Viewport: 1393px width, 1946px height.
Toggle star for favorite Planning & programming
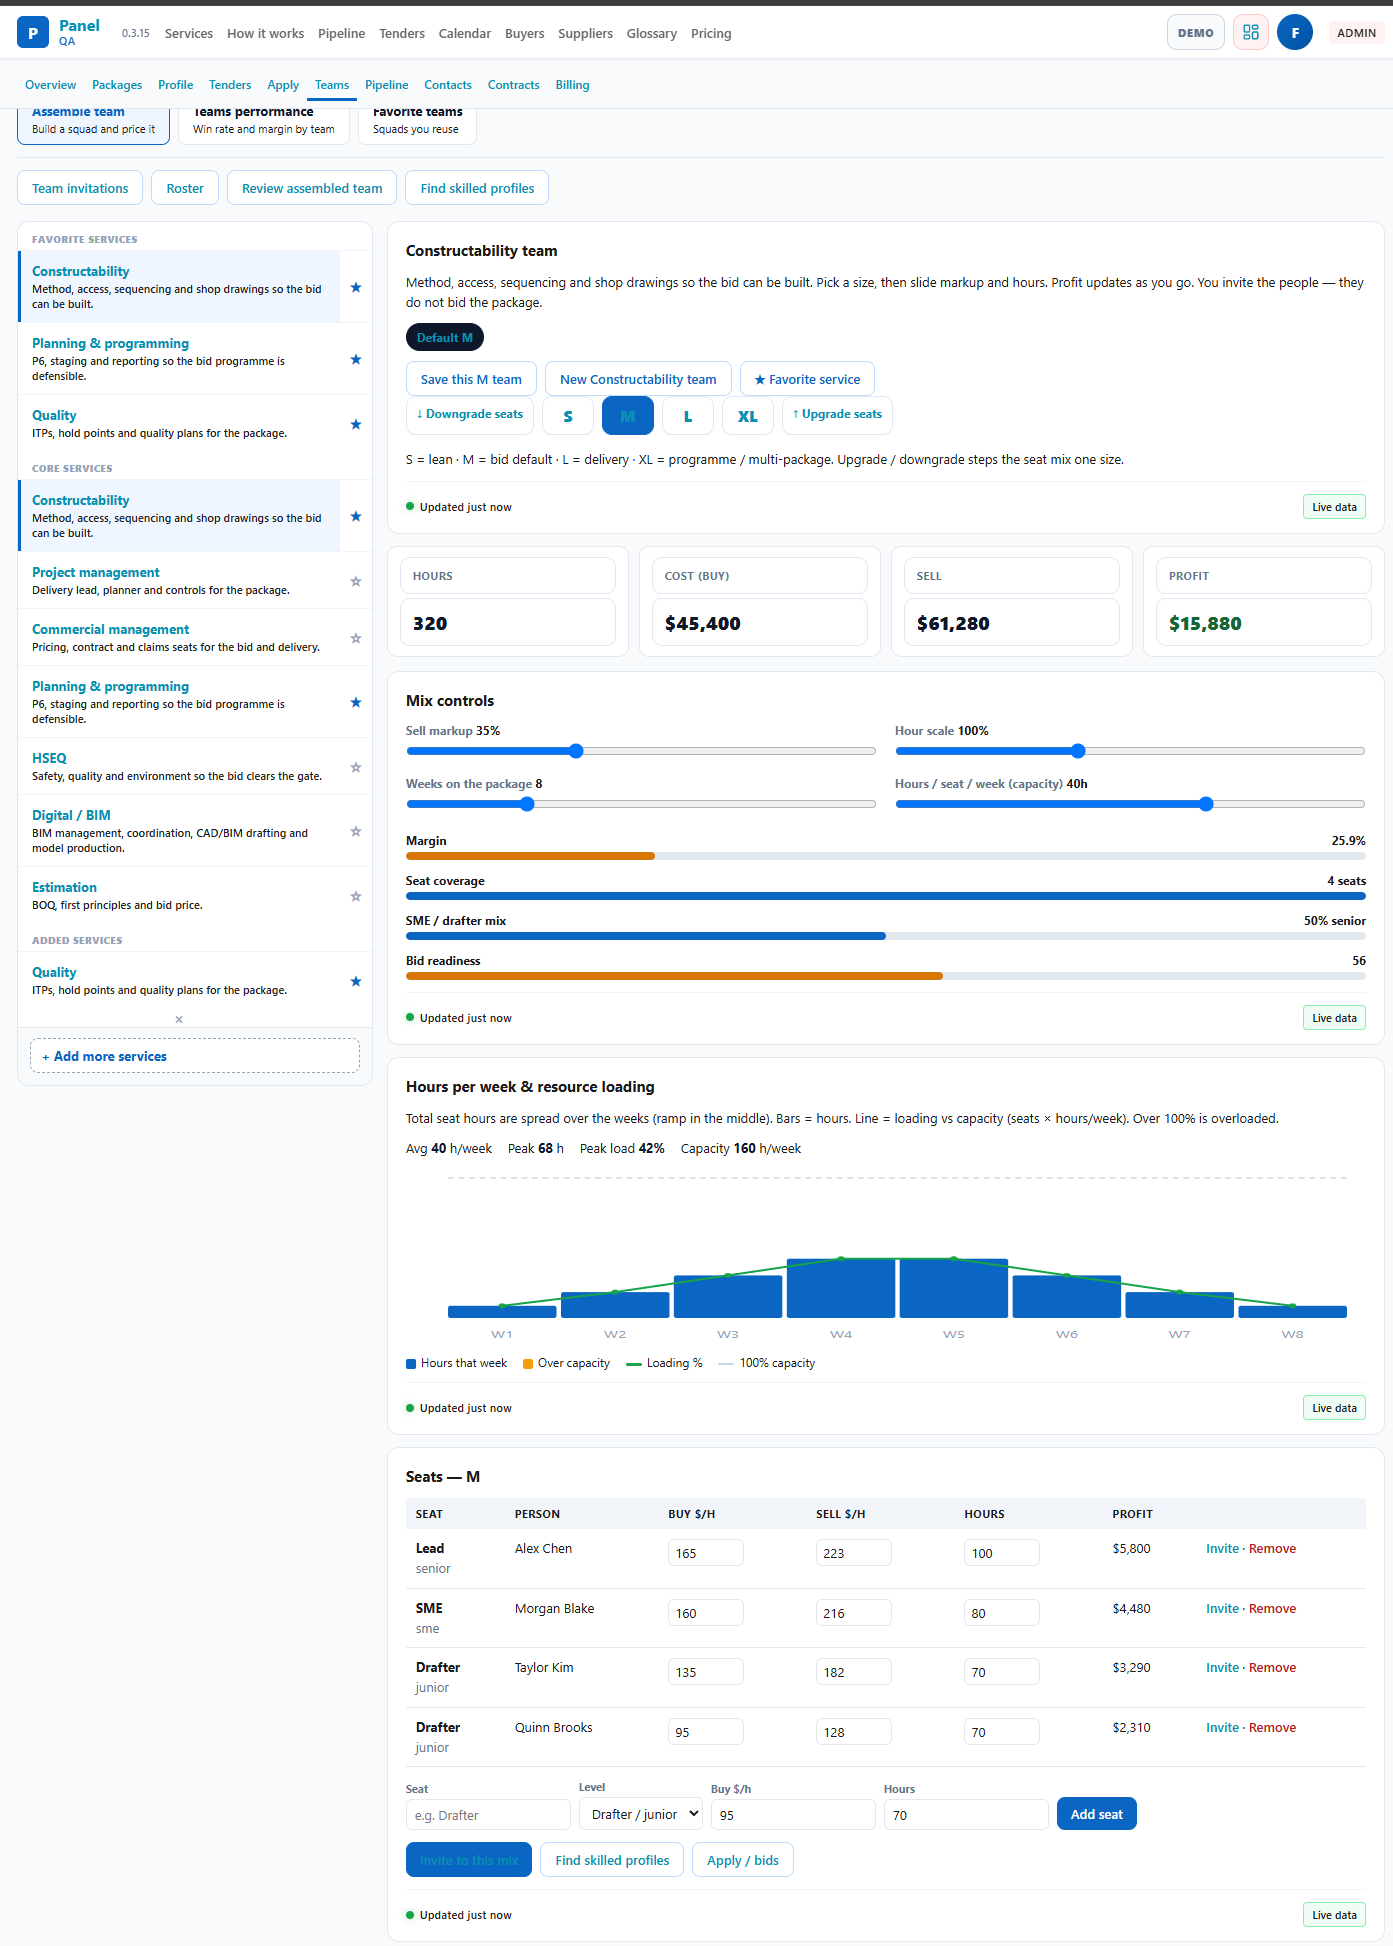point(356,359)
